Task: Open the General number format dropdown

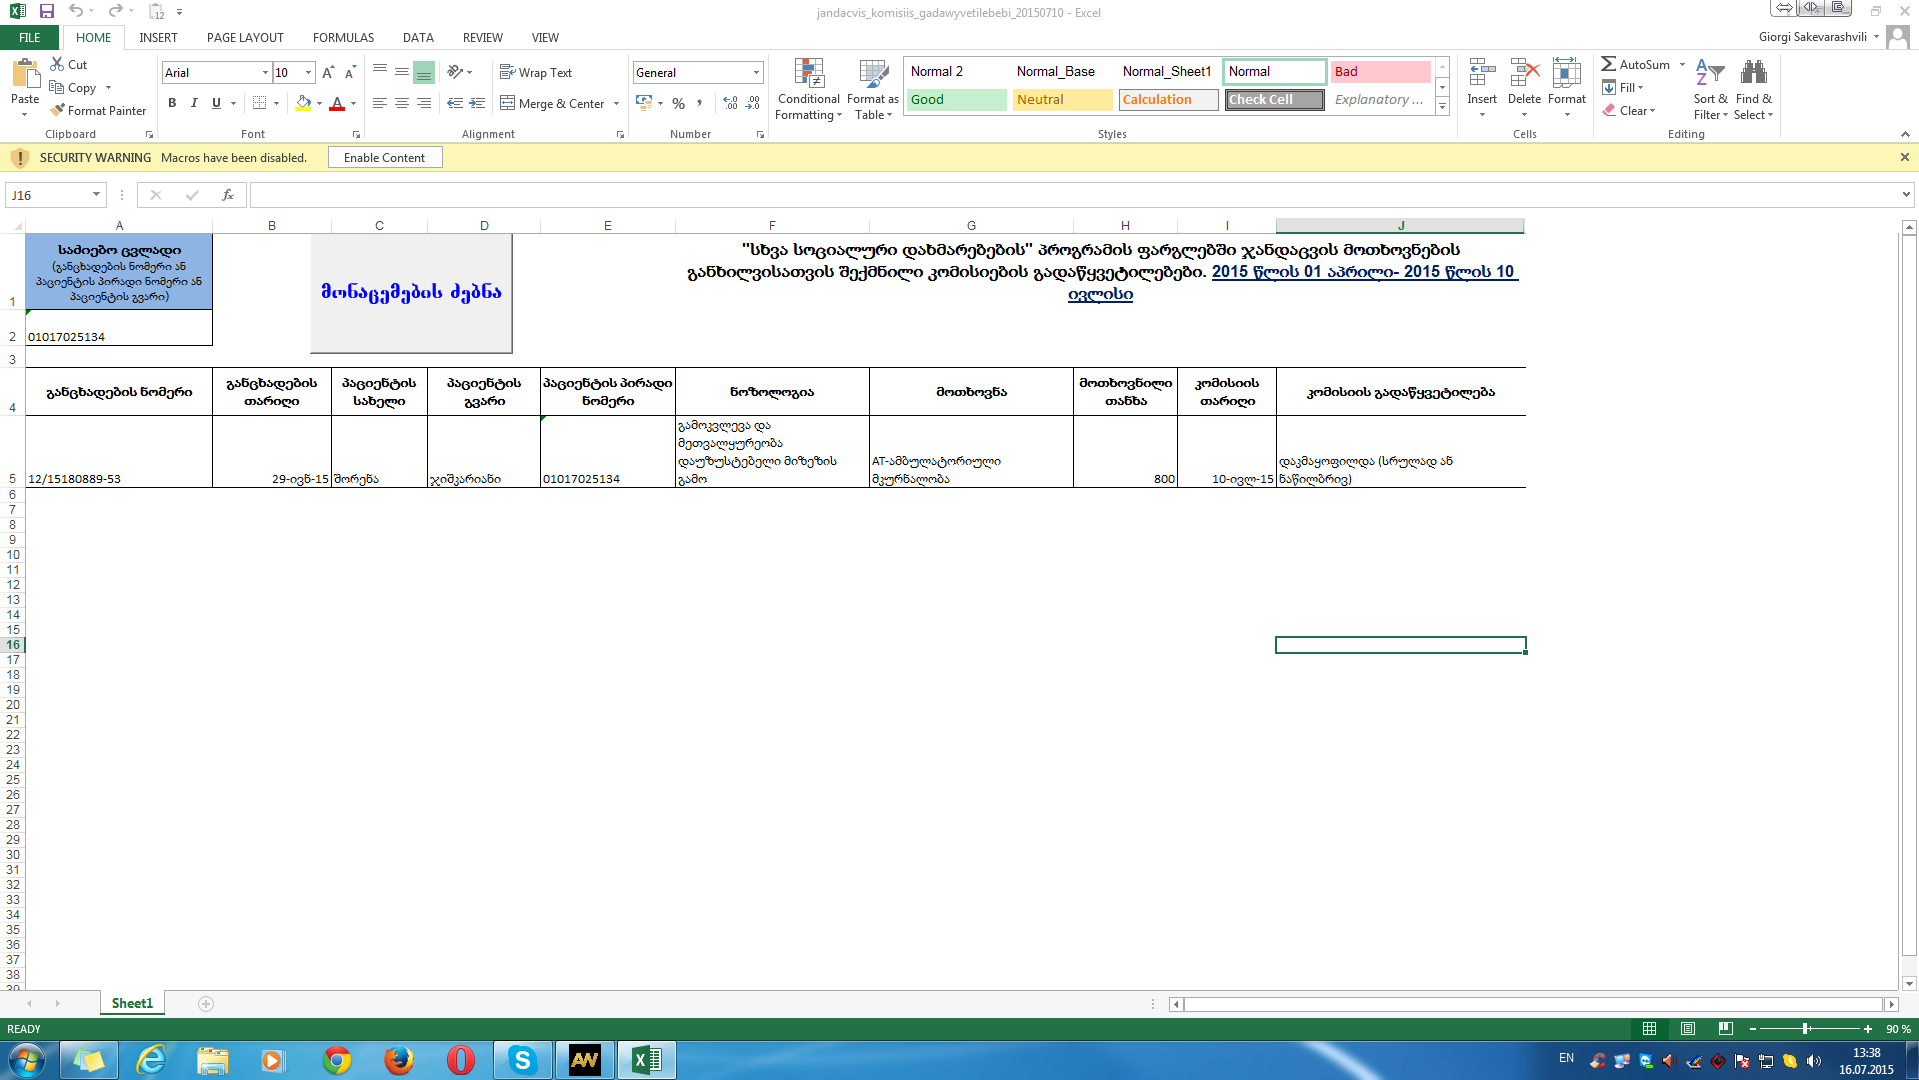Action: click(756, 73)
